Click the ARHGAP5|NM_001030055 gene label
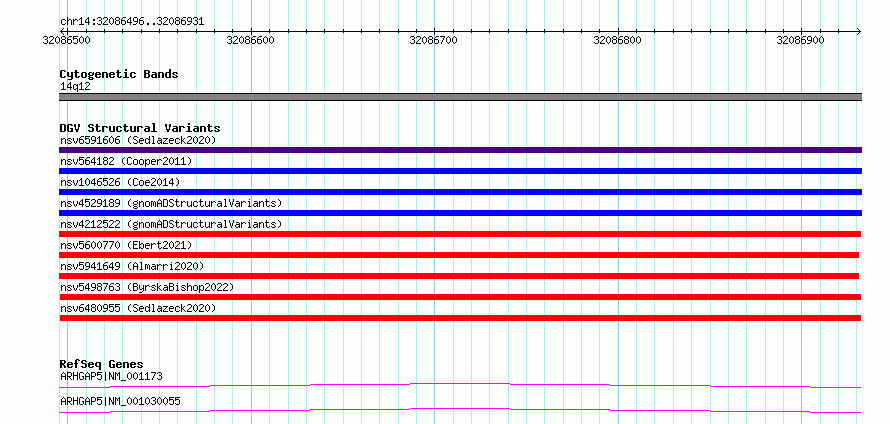Screen dimensions: 890x424 click(120, 401)
